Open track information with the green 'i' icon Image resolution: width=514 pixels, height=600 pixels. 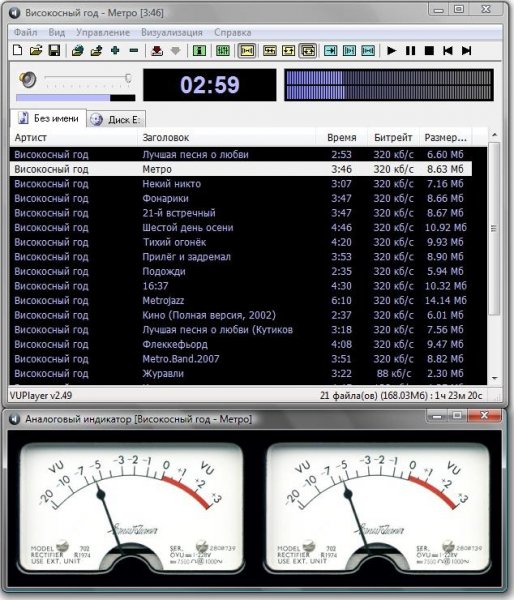click(x=199, y=51)
